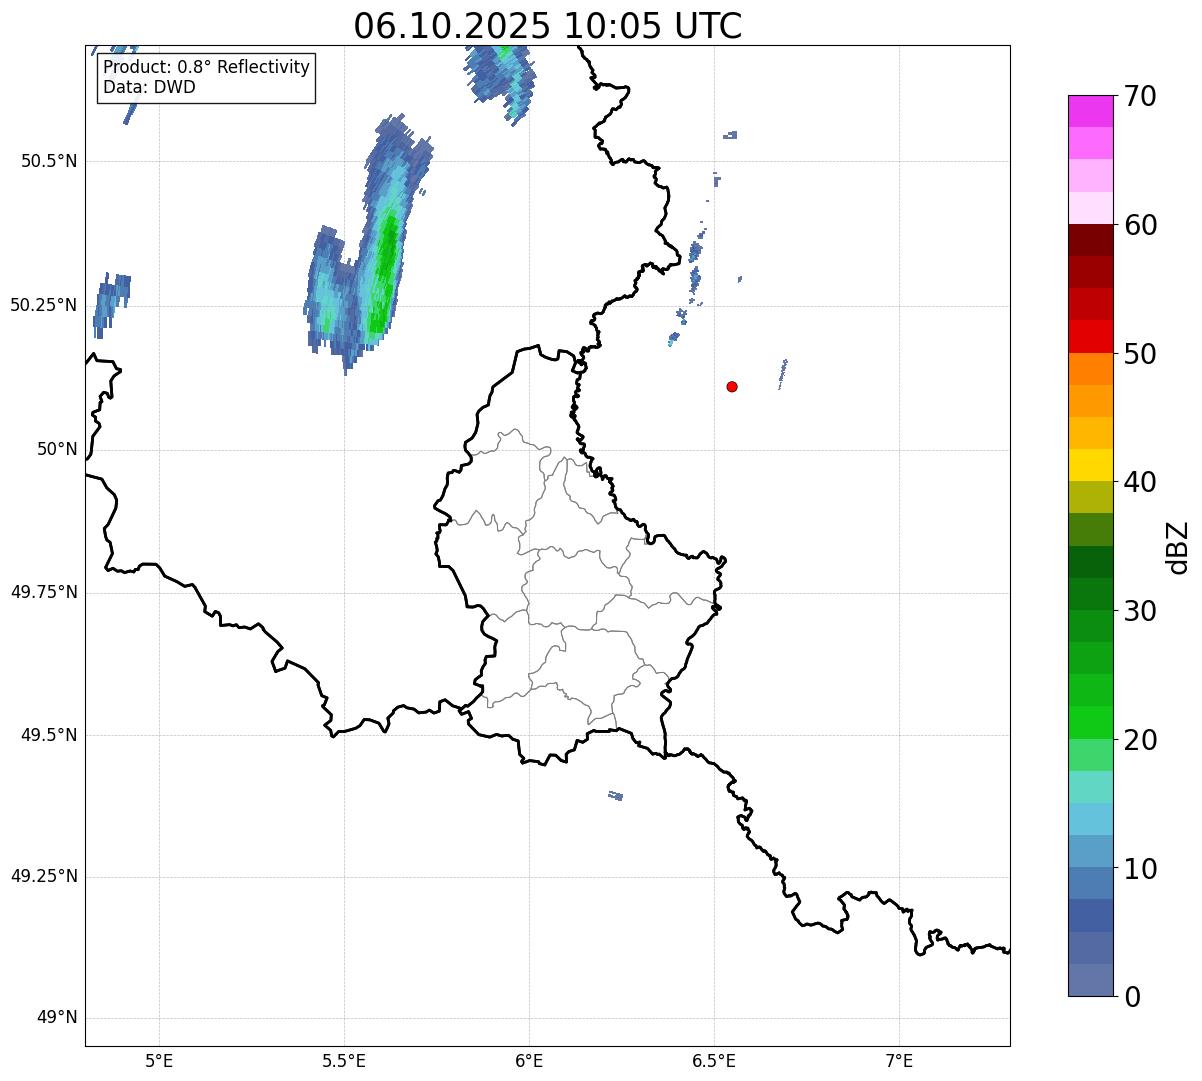Click the 50 tick label on colorbar
This screenshot has width=1202, height=1081.
[x=1139, y=354]
